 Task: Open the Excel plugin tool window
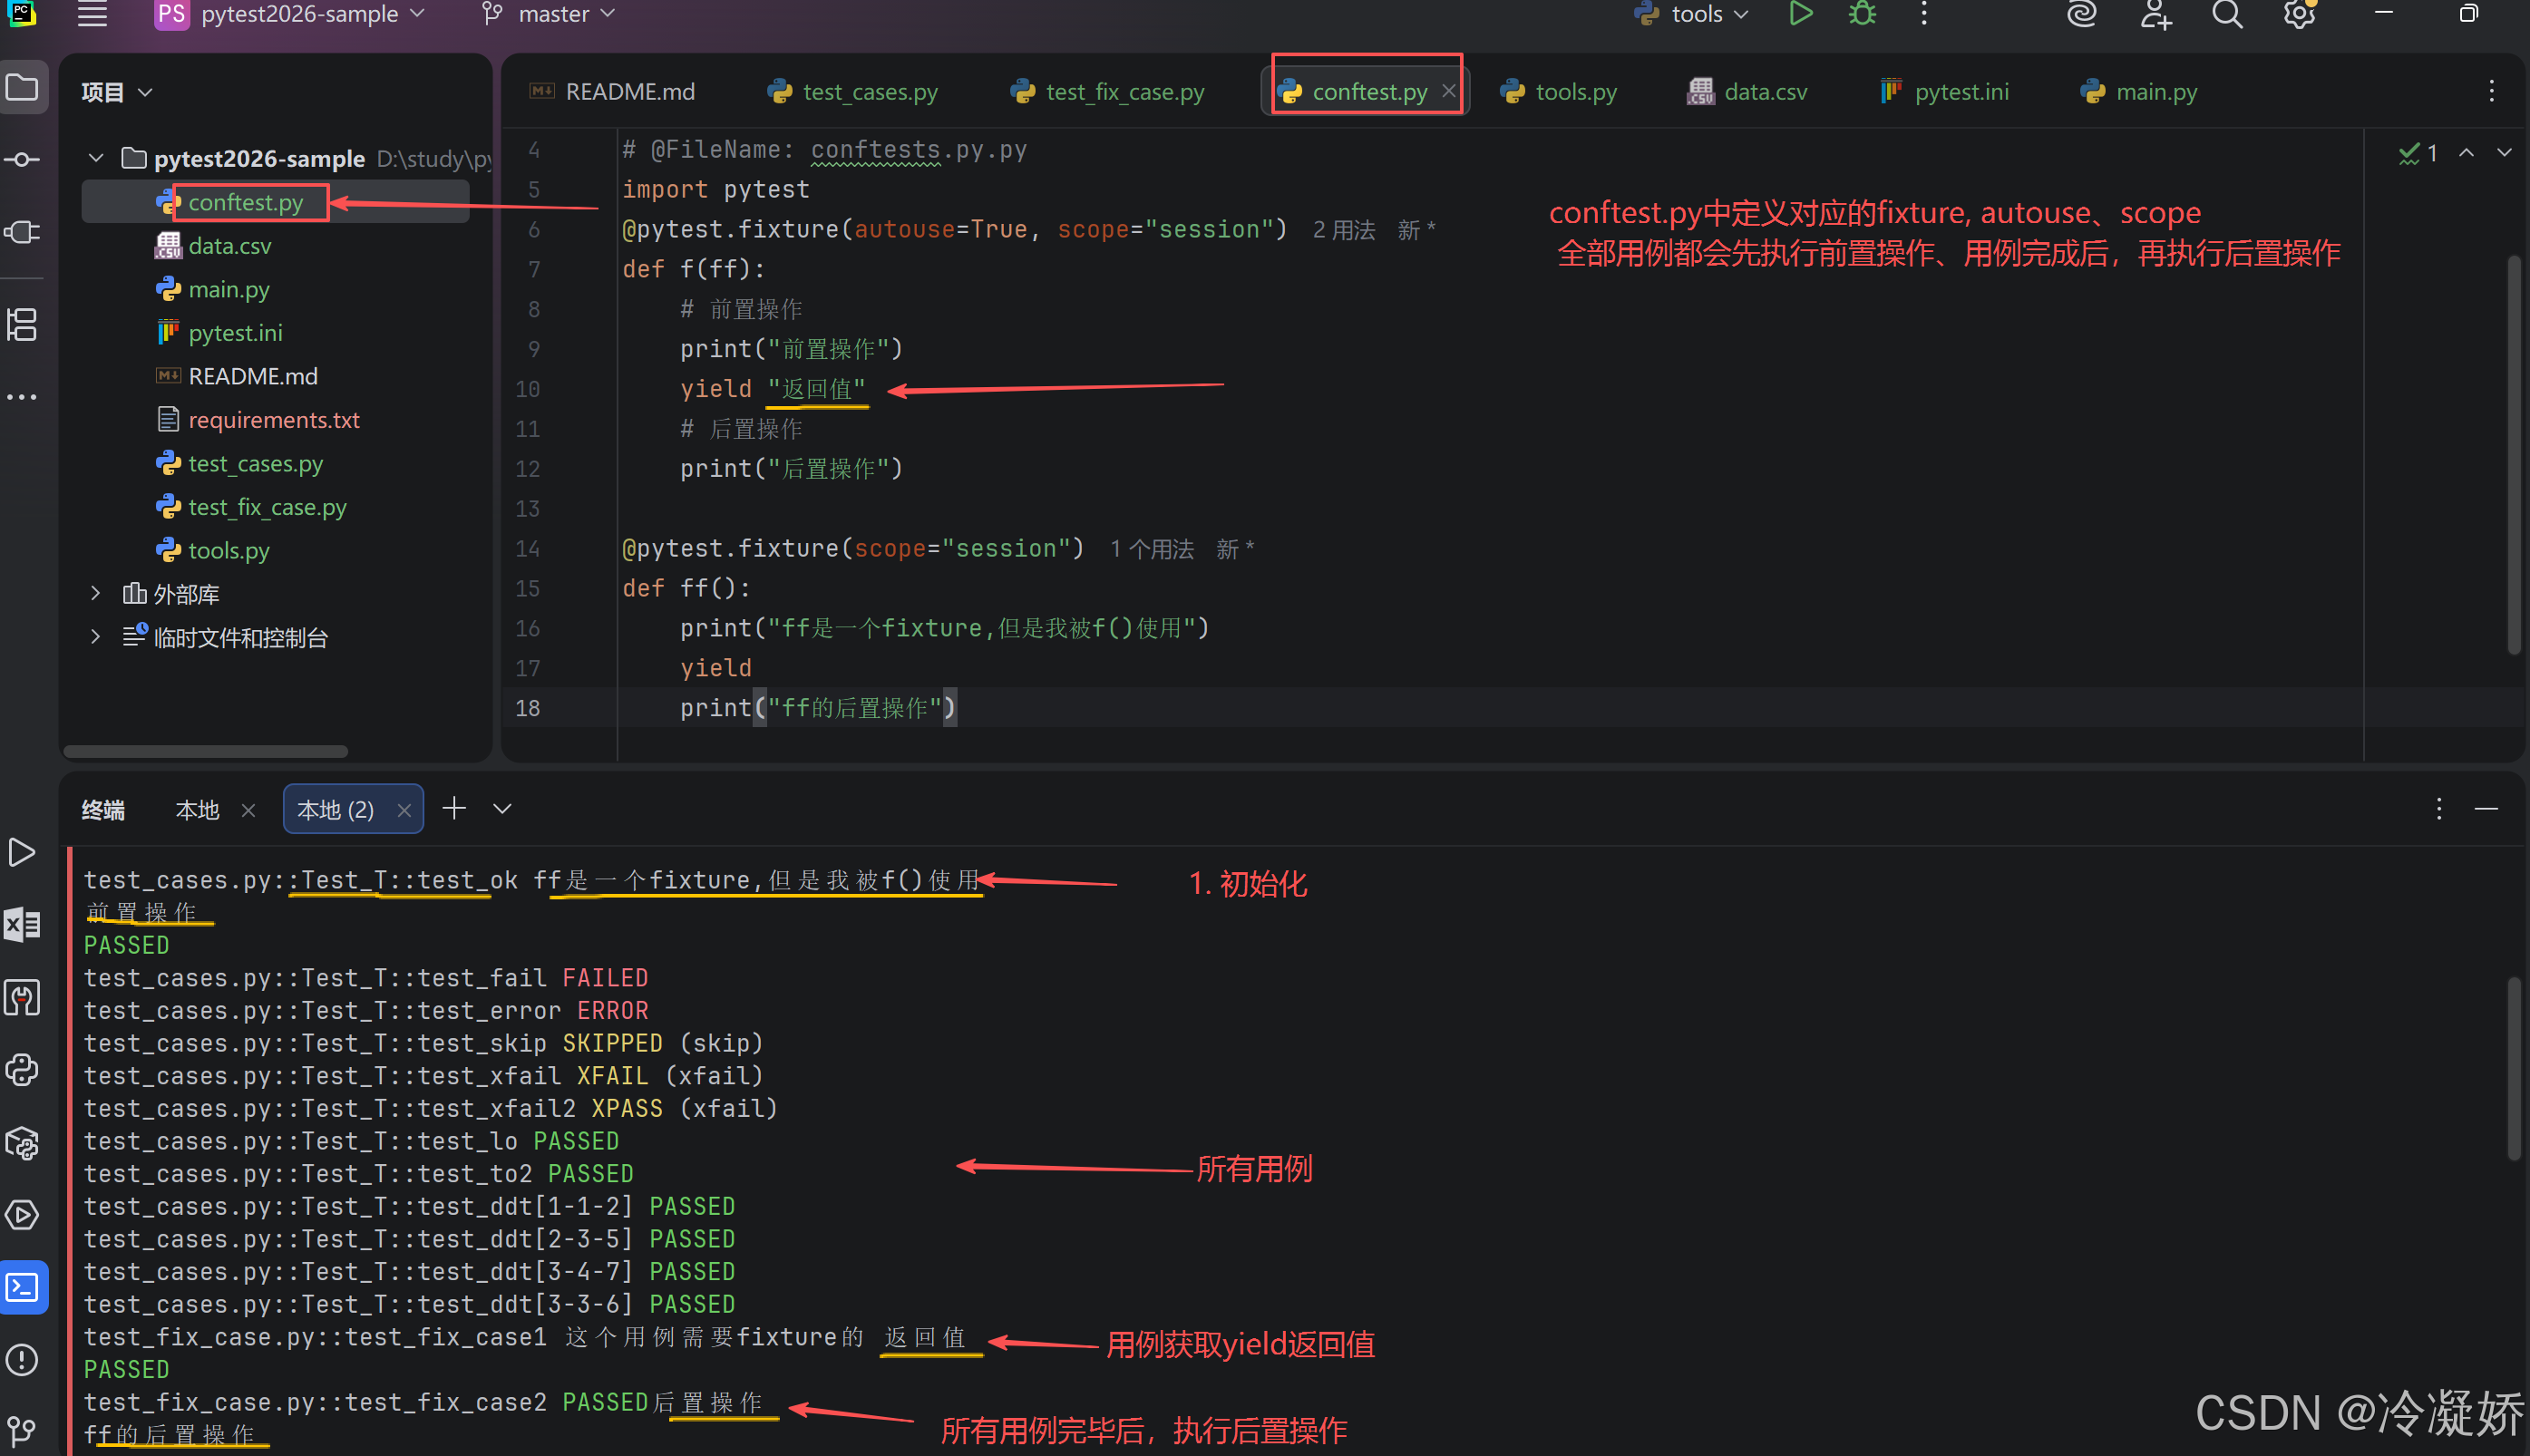click(22, 925)
